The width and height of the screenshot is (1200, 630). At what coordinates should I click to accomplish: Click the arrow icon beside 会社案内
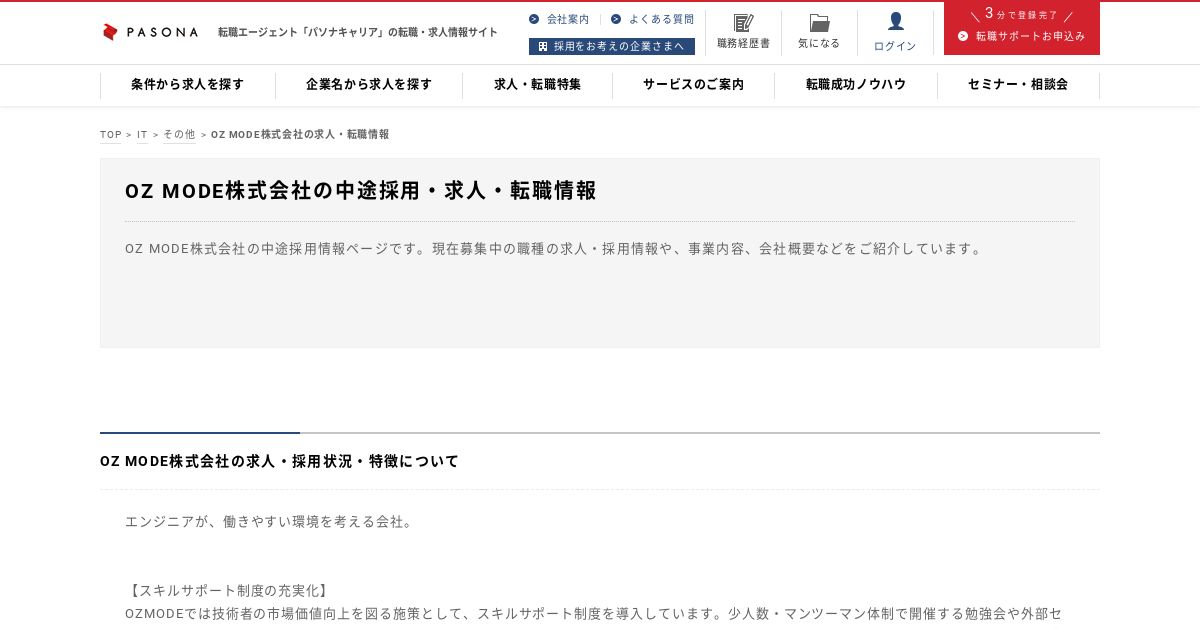534,19
